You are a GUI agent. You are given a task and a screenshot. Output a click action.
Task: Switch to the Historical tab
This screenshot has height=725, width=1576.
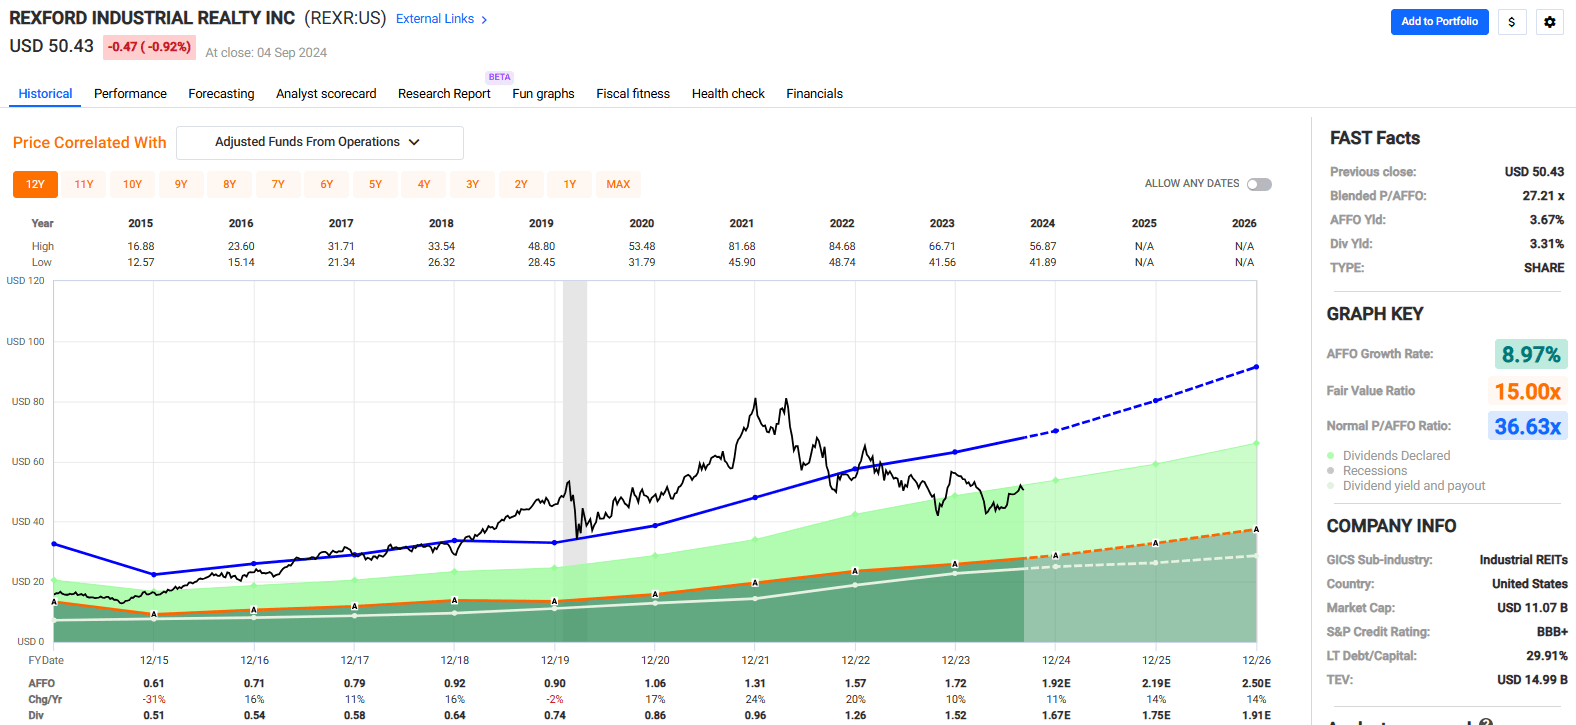[x=45, y=94]
